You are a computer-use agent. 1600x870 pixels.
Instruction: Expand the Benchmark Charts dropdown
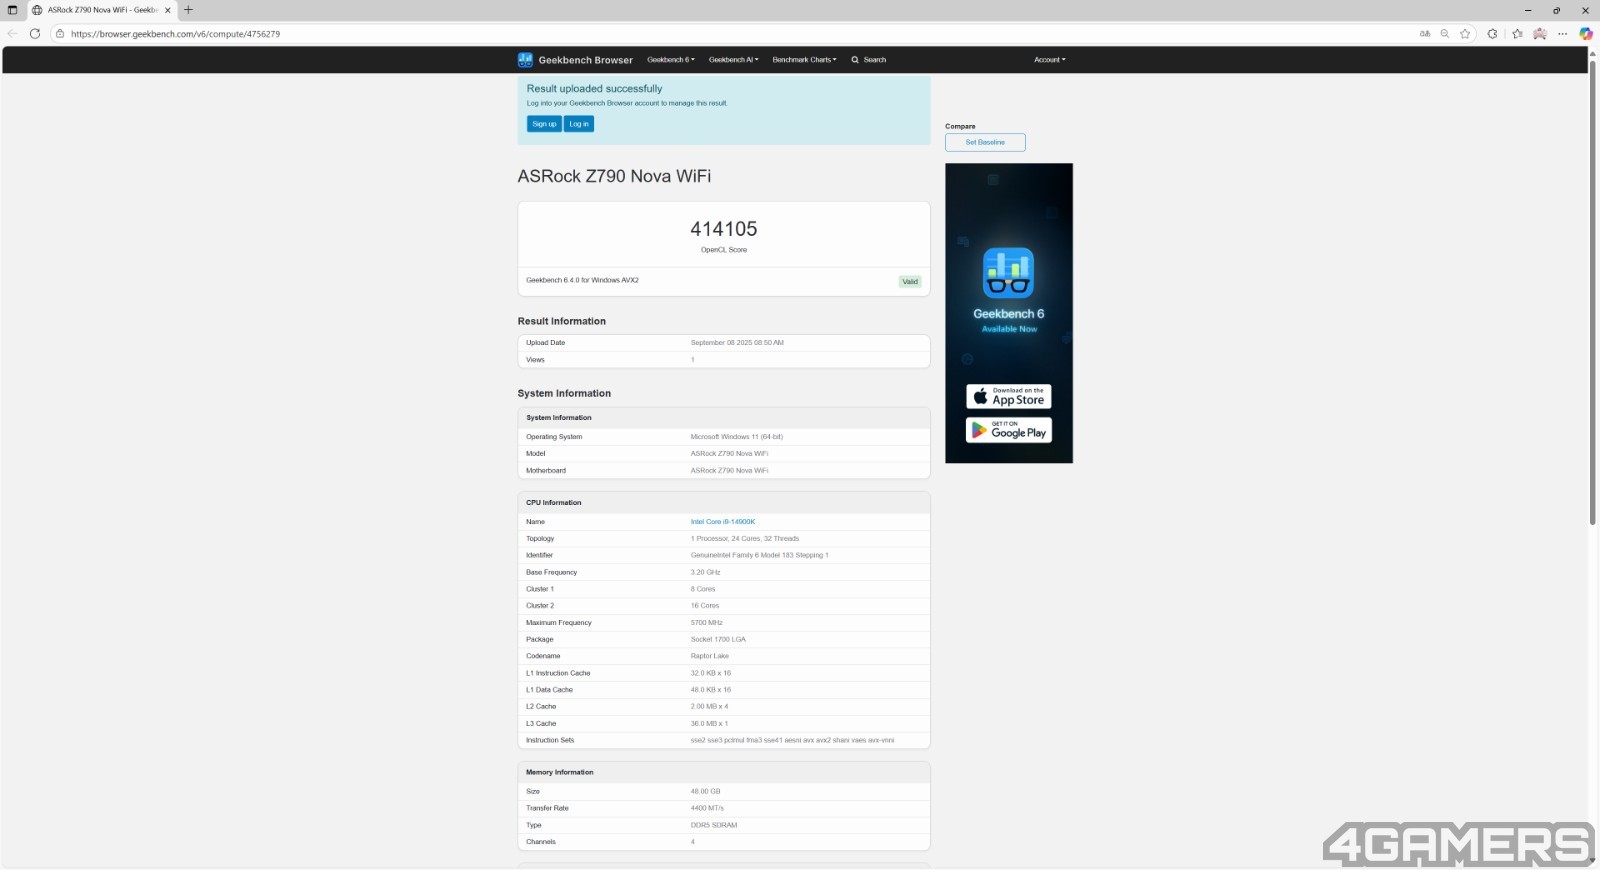point(804,60)
